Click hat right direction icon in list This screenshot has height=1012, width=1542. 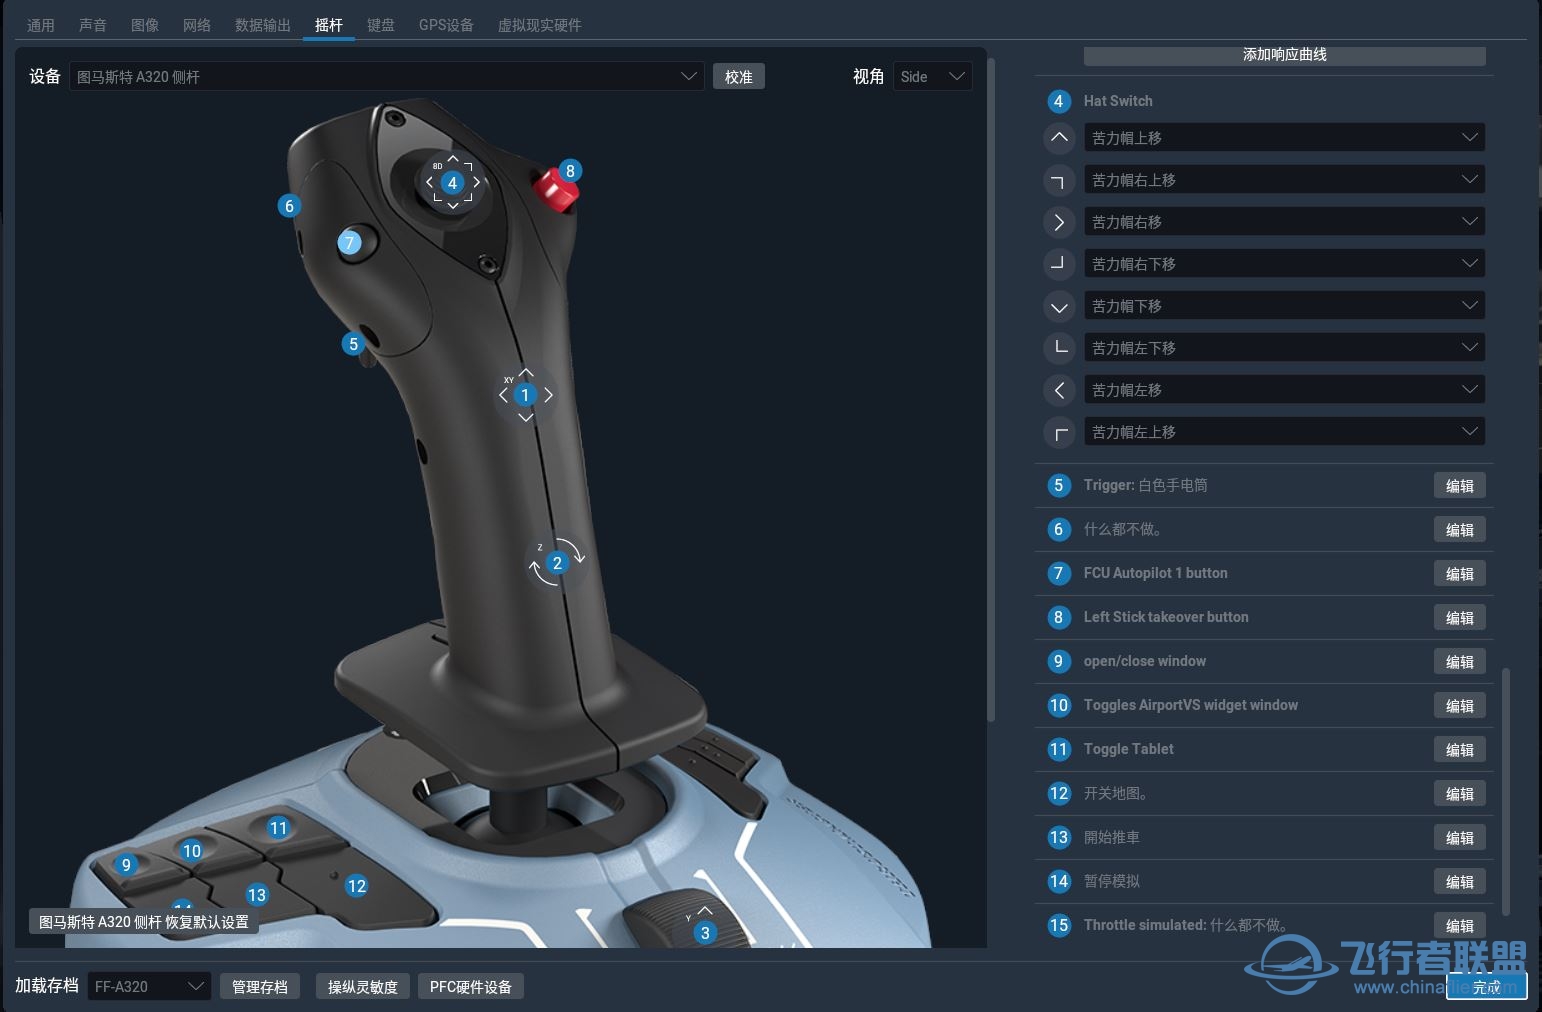click(x=1059, y=222)
